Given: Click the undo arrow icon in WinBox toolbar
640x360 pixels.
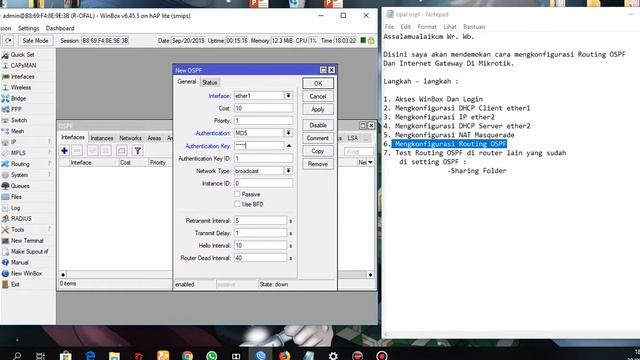Looking at the screenshot, I should [8, 40].
